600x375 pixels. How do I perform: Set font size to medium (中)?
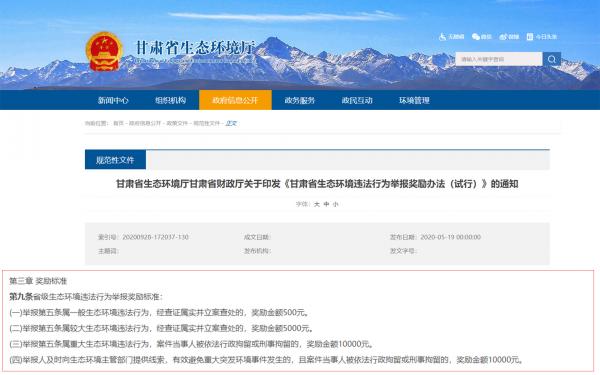326,204
